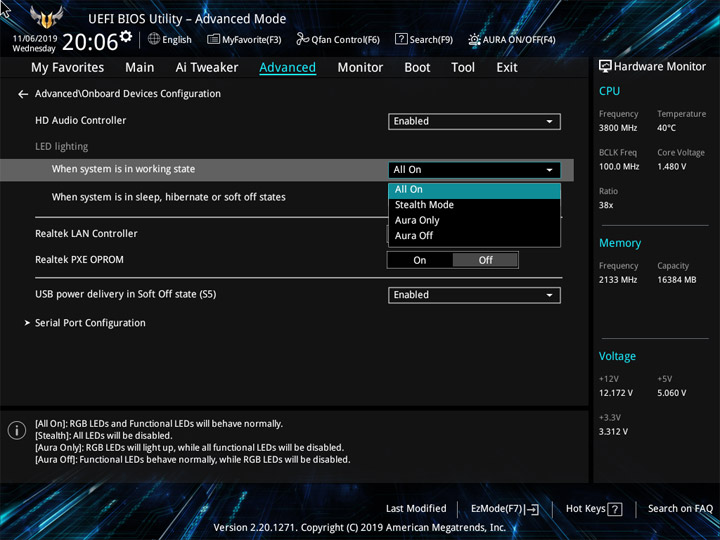
Task: Click Memory capacity 16384 MB
Action: click(676, 280)
